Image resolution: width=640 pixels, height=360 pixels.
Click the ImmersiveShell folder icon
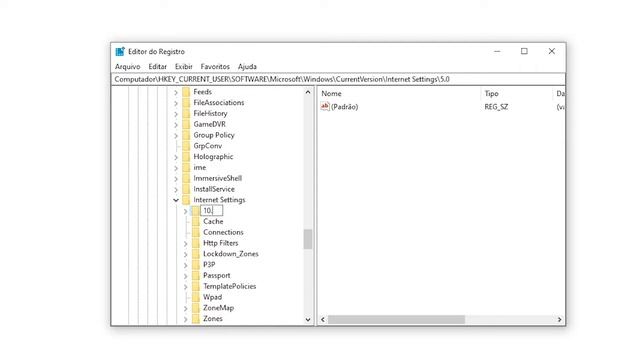coord(186,178)
